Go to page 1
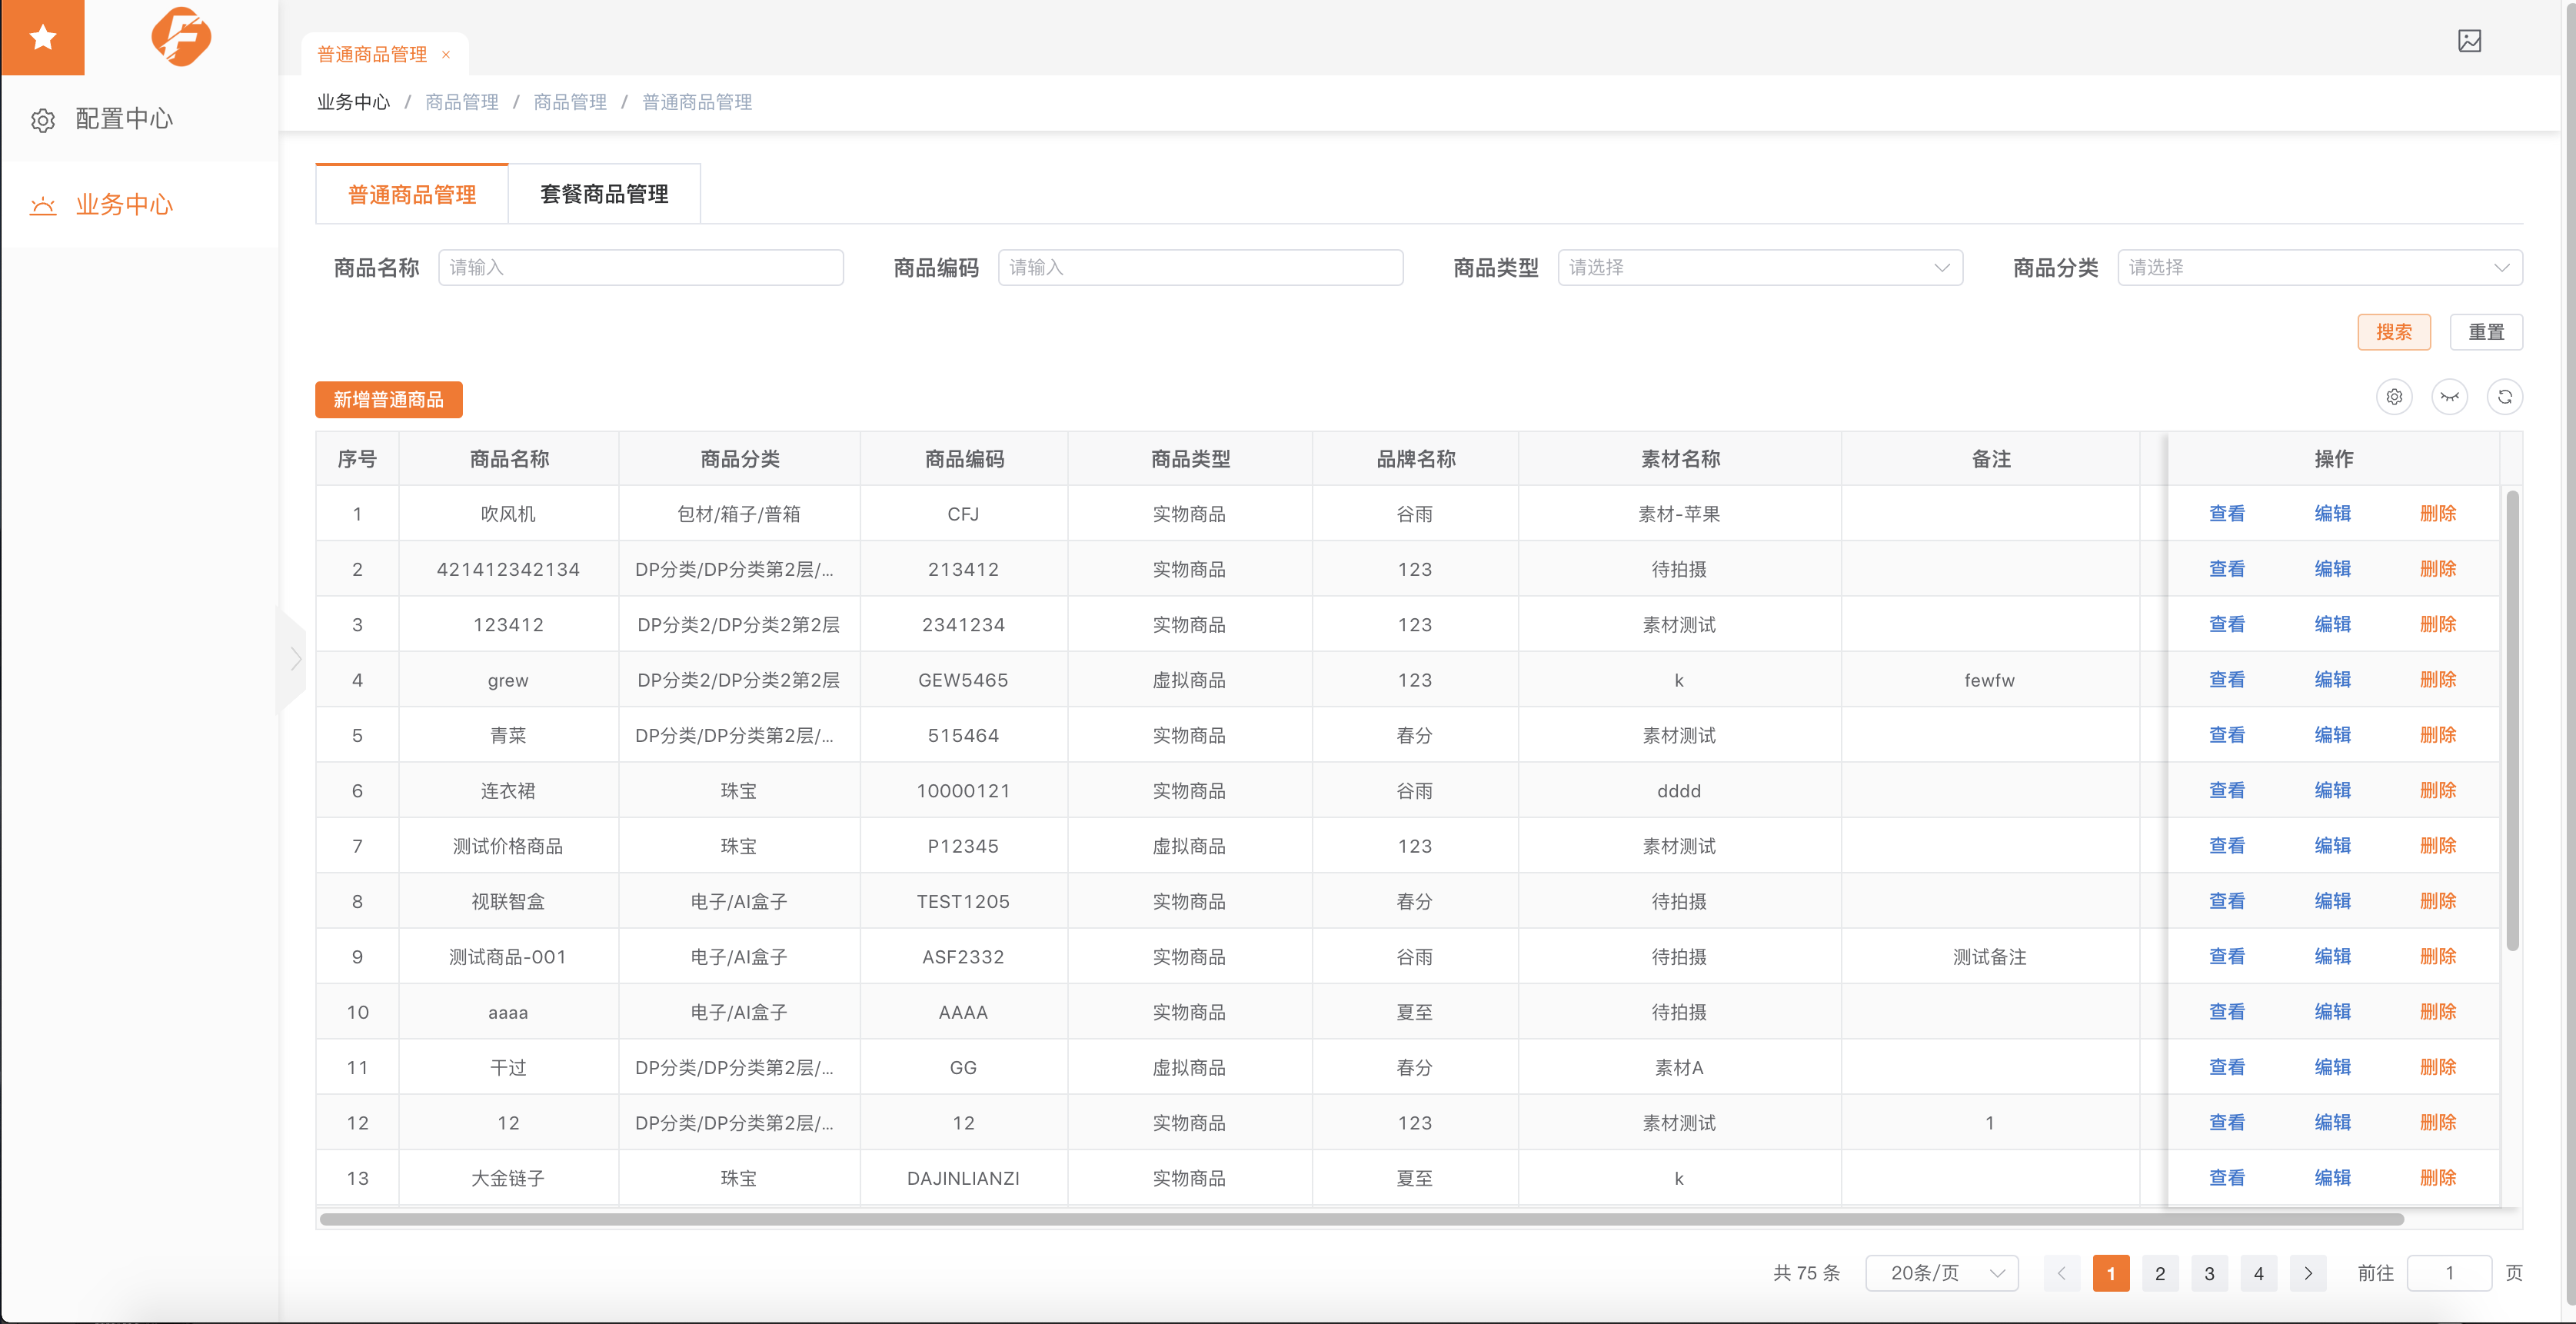Viewport: 2576px width, 1324px height. [2110, 1273]
